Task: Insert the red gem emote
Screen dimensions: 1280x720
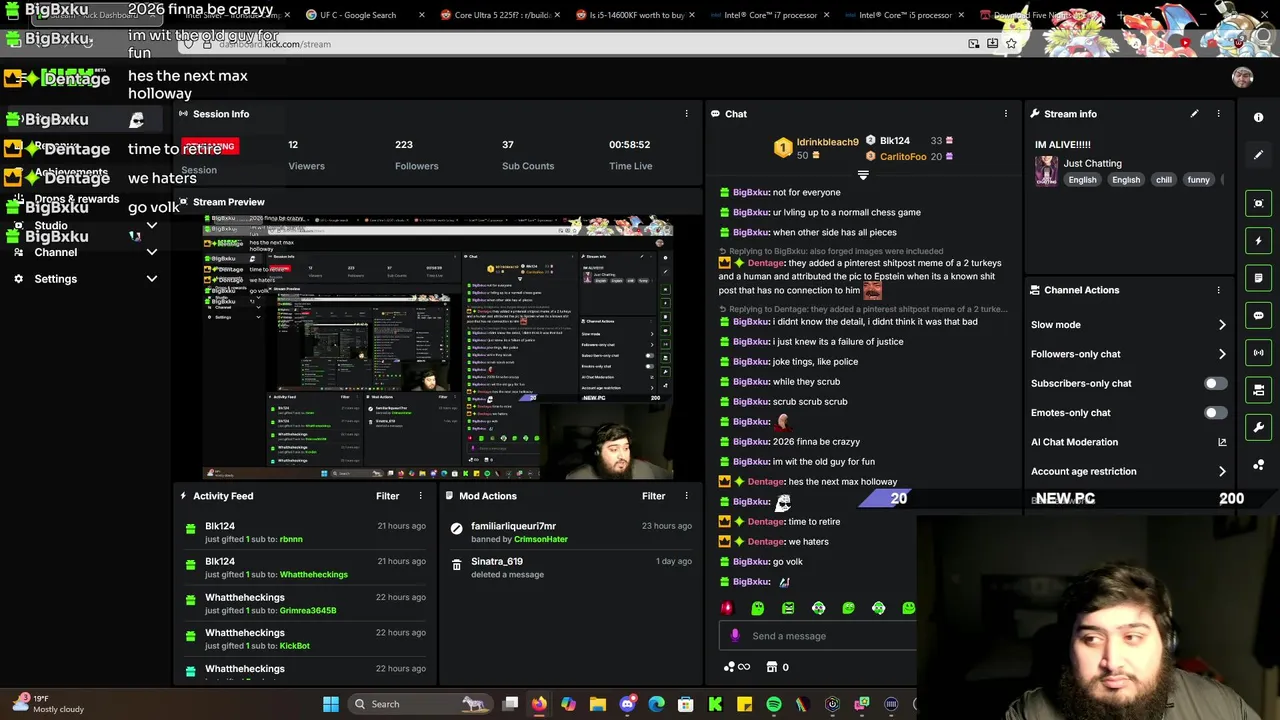Action: (x=727, y=608)
